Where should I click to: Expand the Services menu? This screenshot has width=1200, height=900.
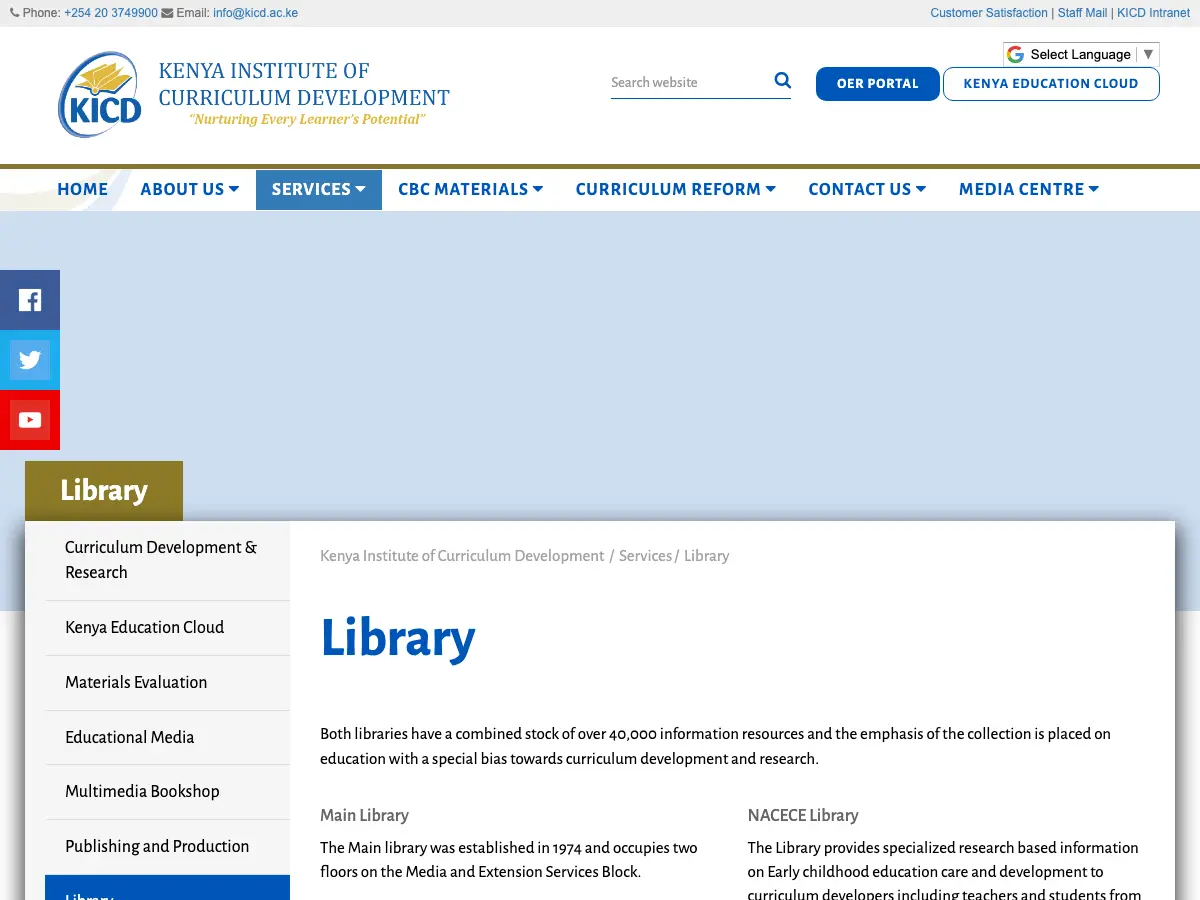(x=319, y=189)
